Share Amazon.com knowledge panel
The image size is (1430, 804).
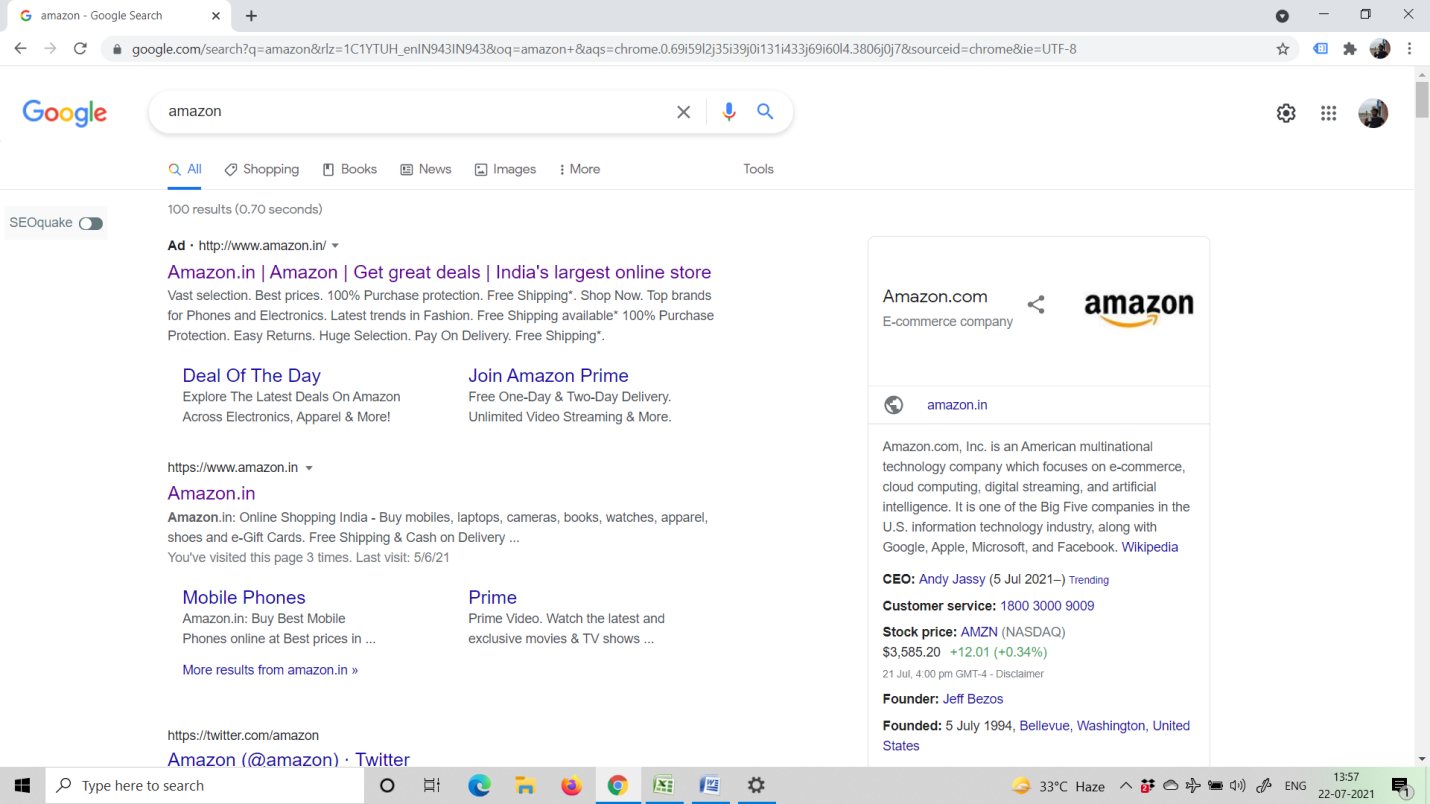click(x=1036, y=305)
